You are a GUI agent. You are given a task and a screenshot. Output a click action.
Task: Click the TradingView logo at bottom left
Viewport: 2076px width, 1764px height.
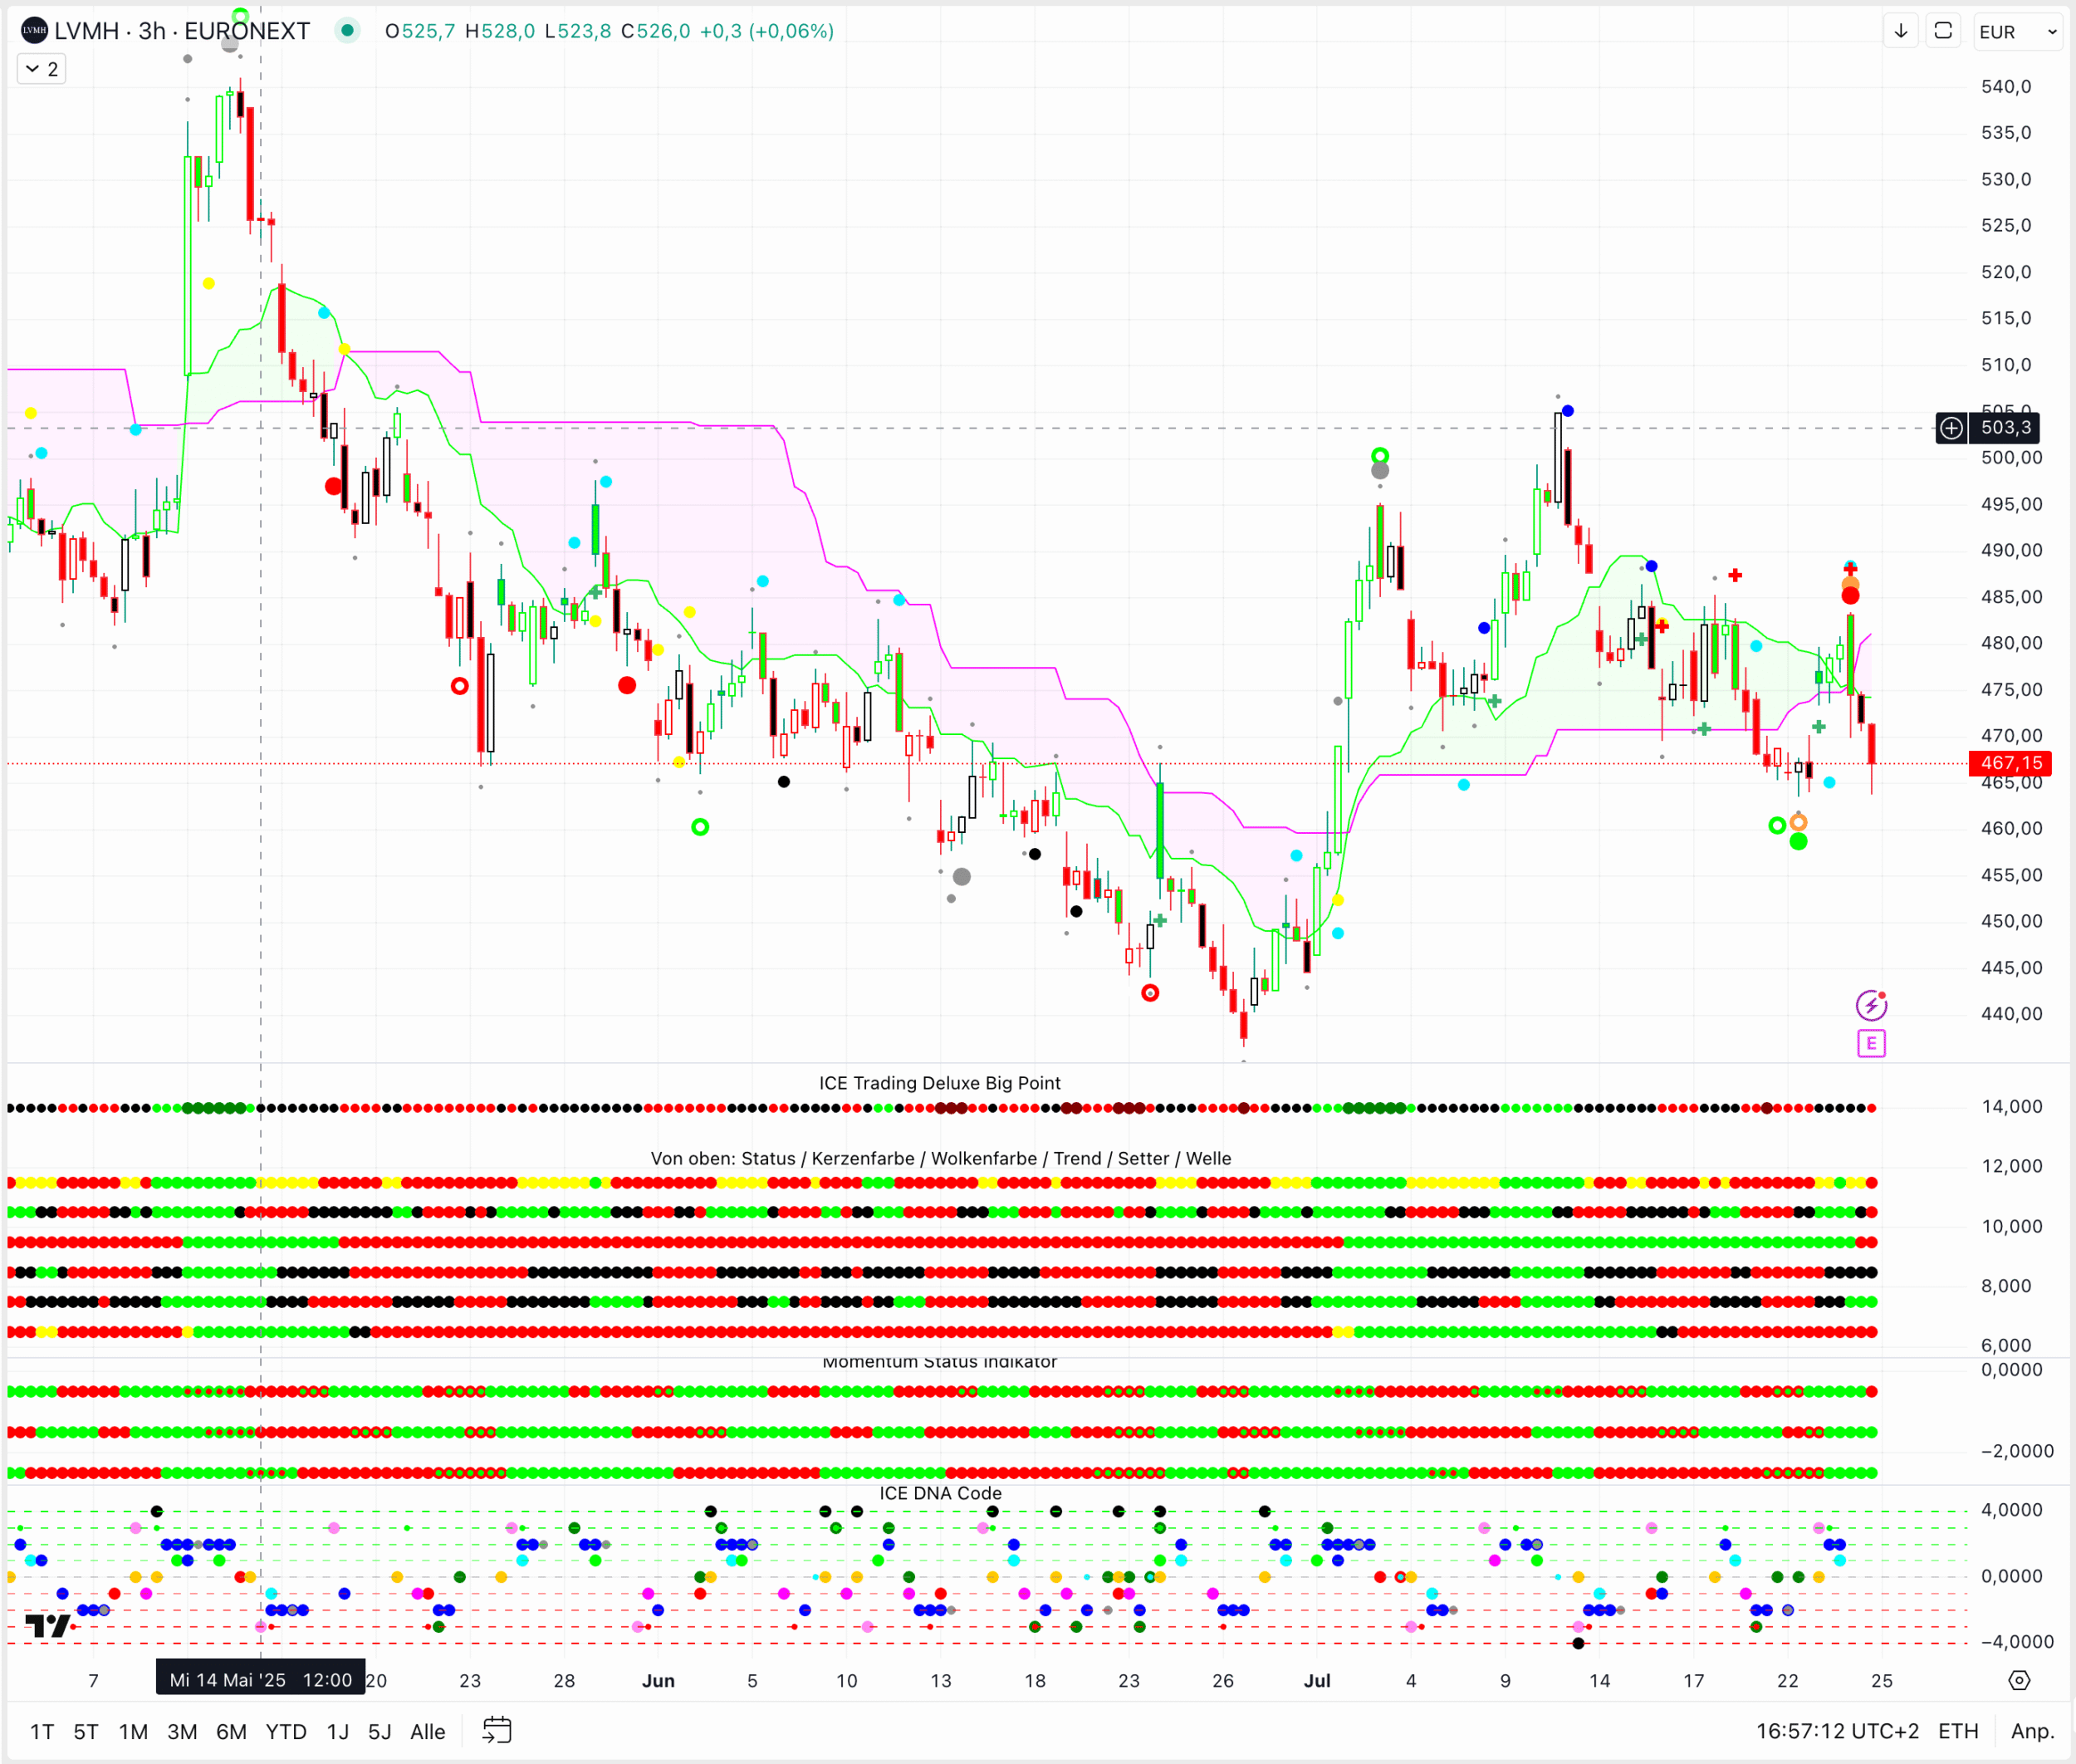47,1626
